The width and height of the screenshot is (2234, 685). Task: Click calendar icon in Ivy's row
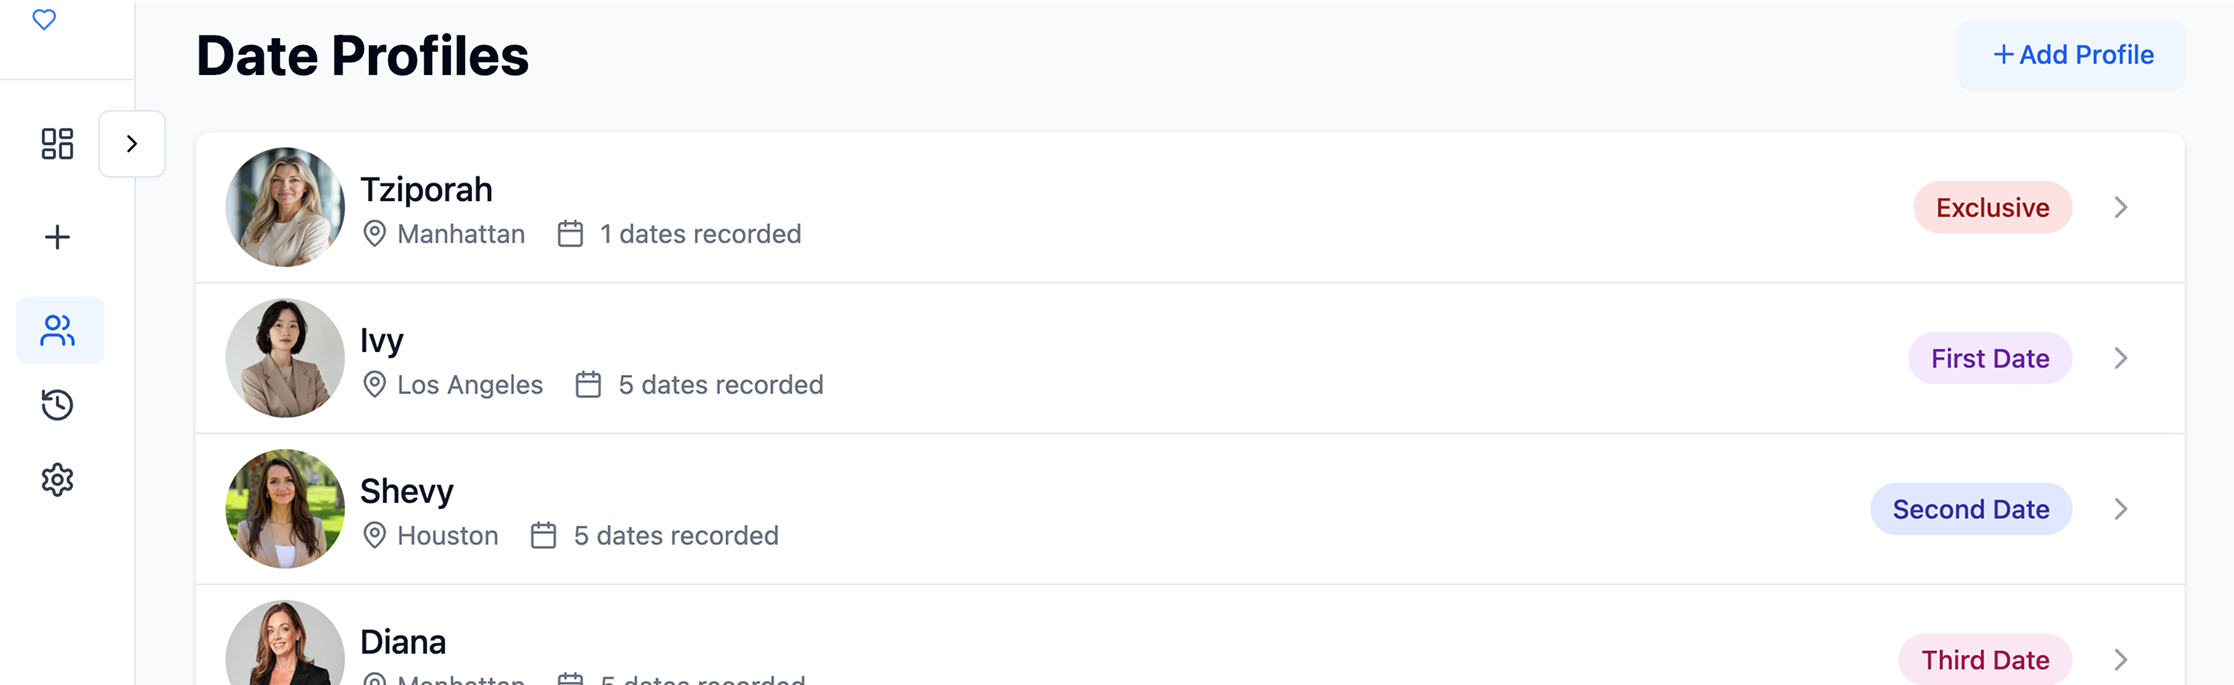[588, 385]
